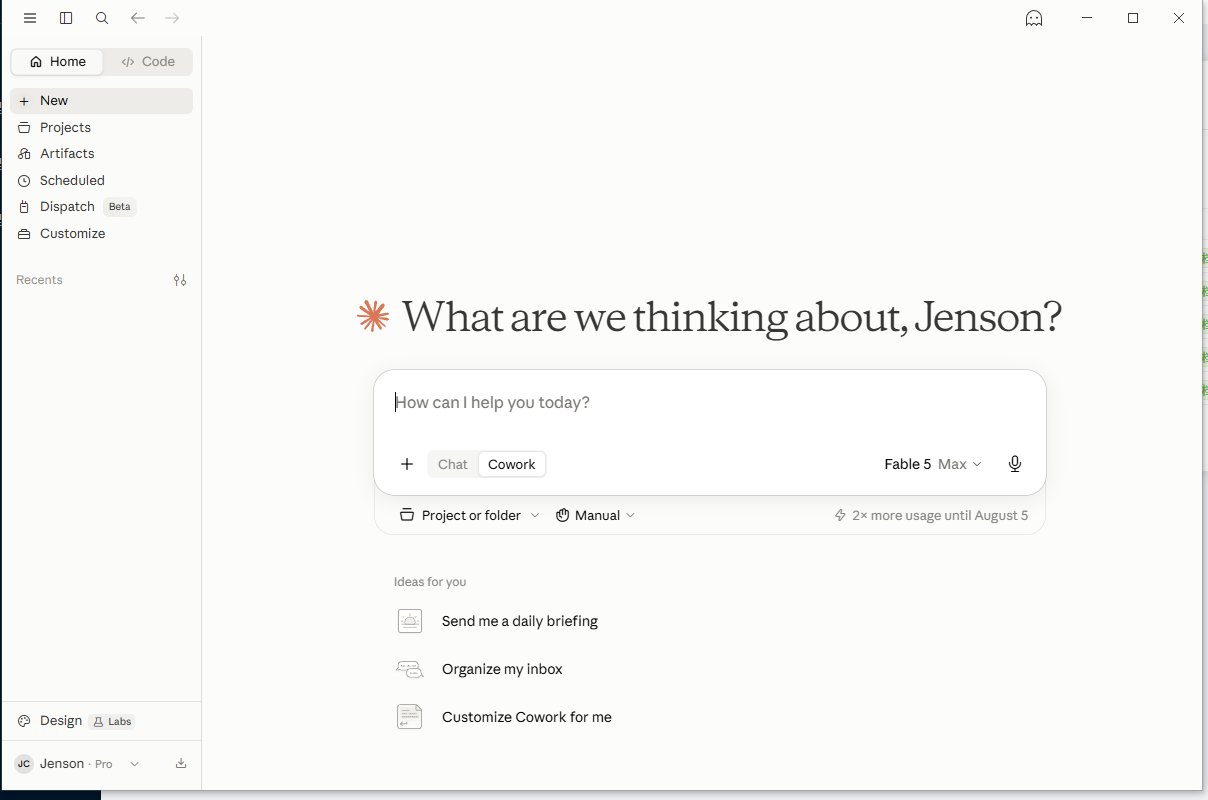Click the plus attachment icon in composer
The image size is (1208, 800).
coord(407,464)
